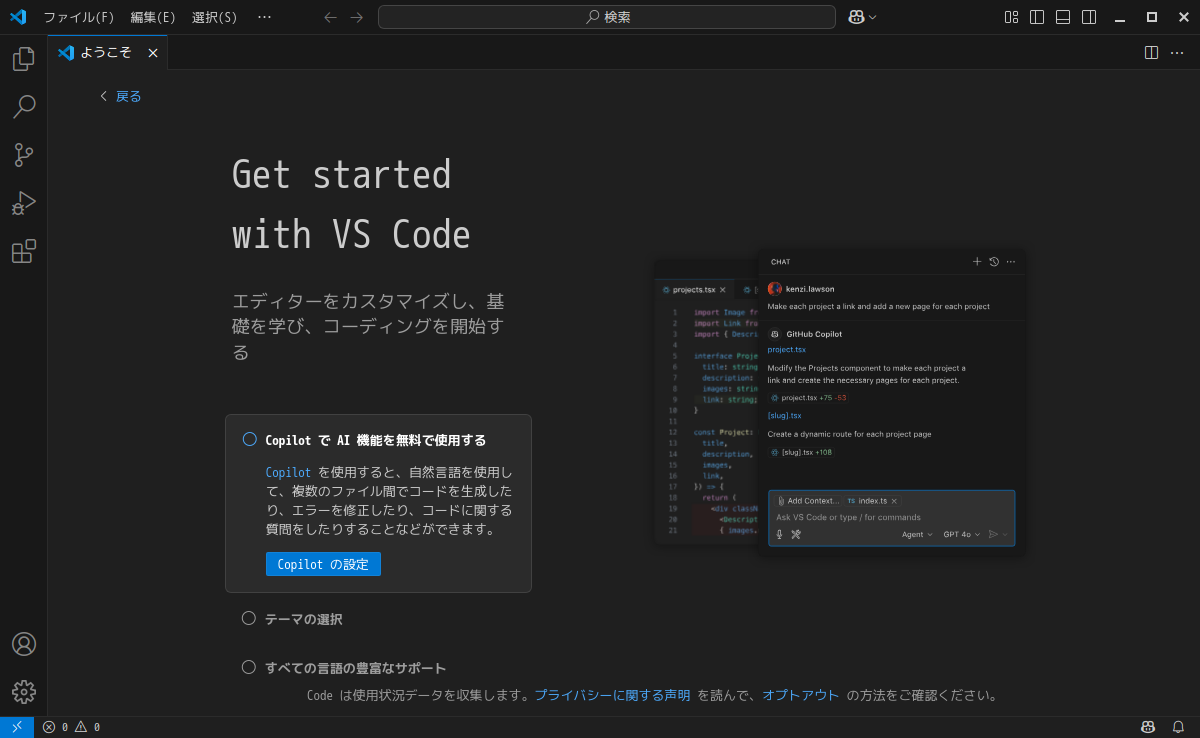Open the ファイル(F) menu
Viewport: 1200px width, 738px height.
click(x=78, y=17)
